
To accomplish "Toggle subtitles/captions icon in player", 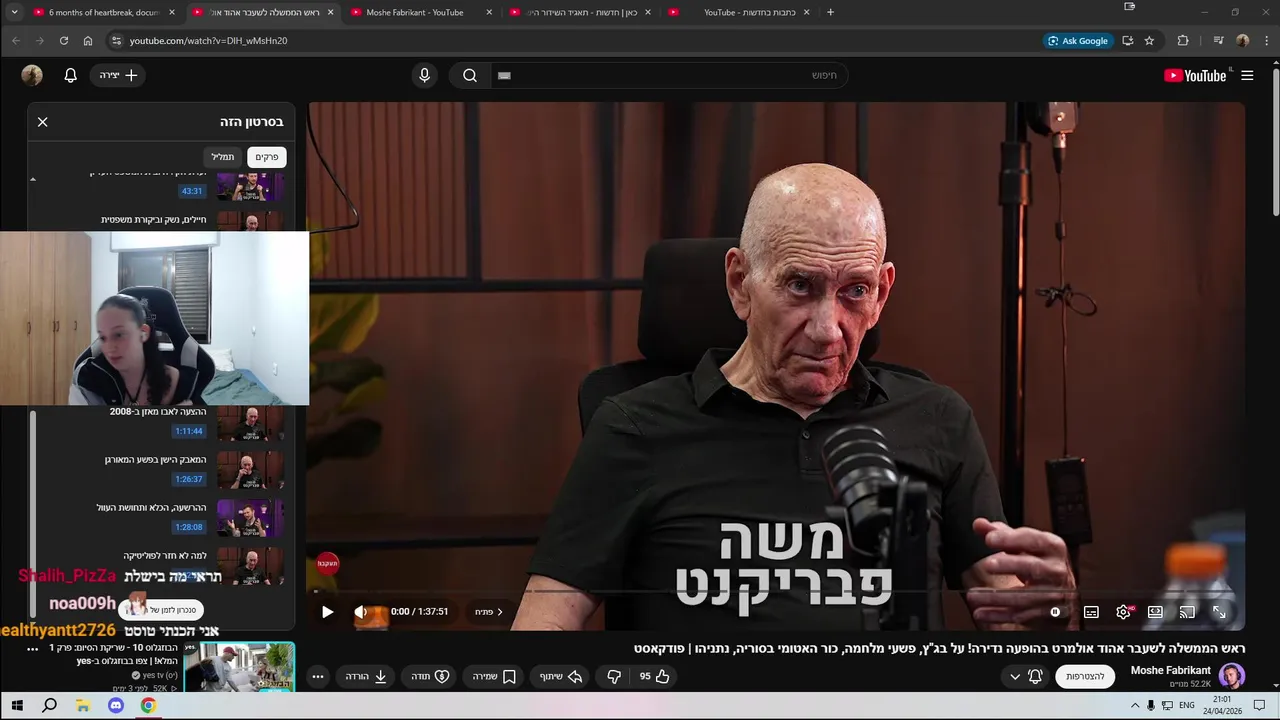I will [x=1091, y=612].
